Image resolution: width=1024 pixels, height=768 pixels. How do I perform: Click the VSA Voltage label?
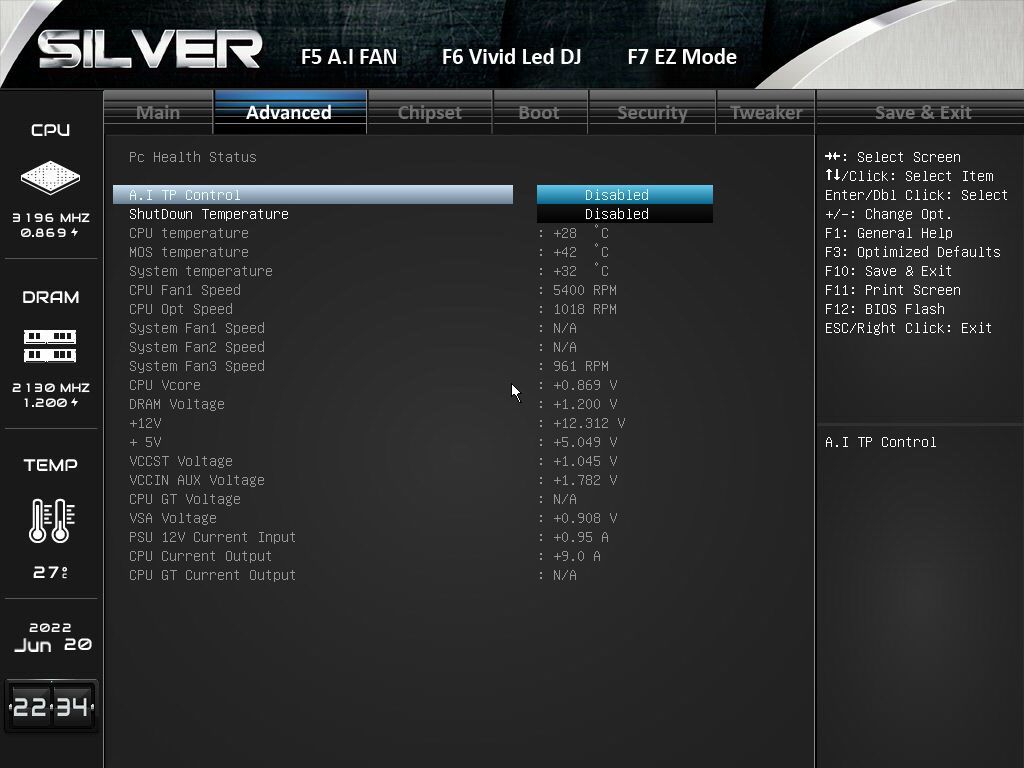(173, 518)
